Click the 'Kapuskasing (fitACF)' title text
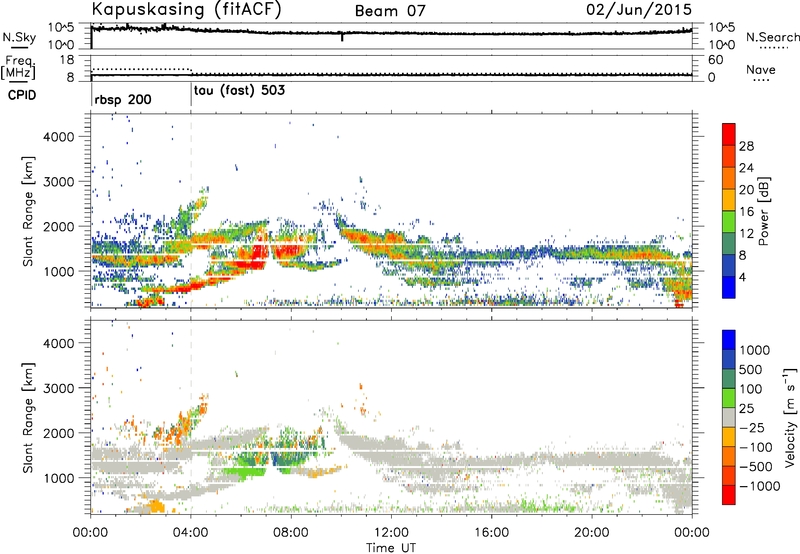The image size is (800, 554). 186,10
